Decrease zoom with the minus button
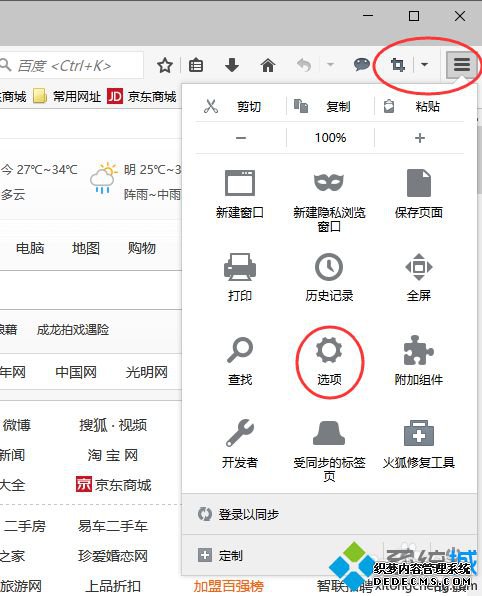 pyautogui.click(x=241, y=138)
